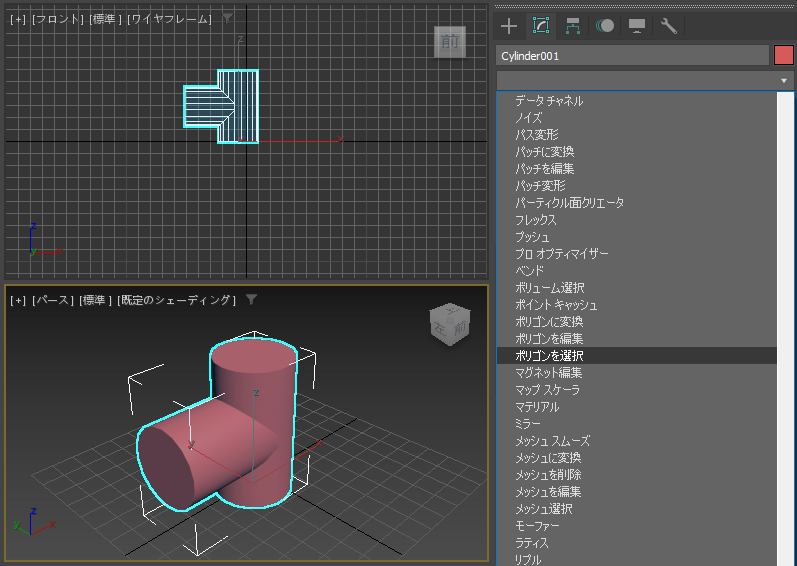
Task: Open the Motion panel icon
Action: tap(605, 26)
